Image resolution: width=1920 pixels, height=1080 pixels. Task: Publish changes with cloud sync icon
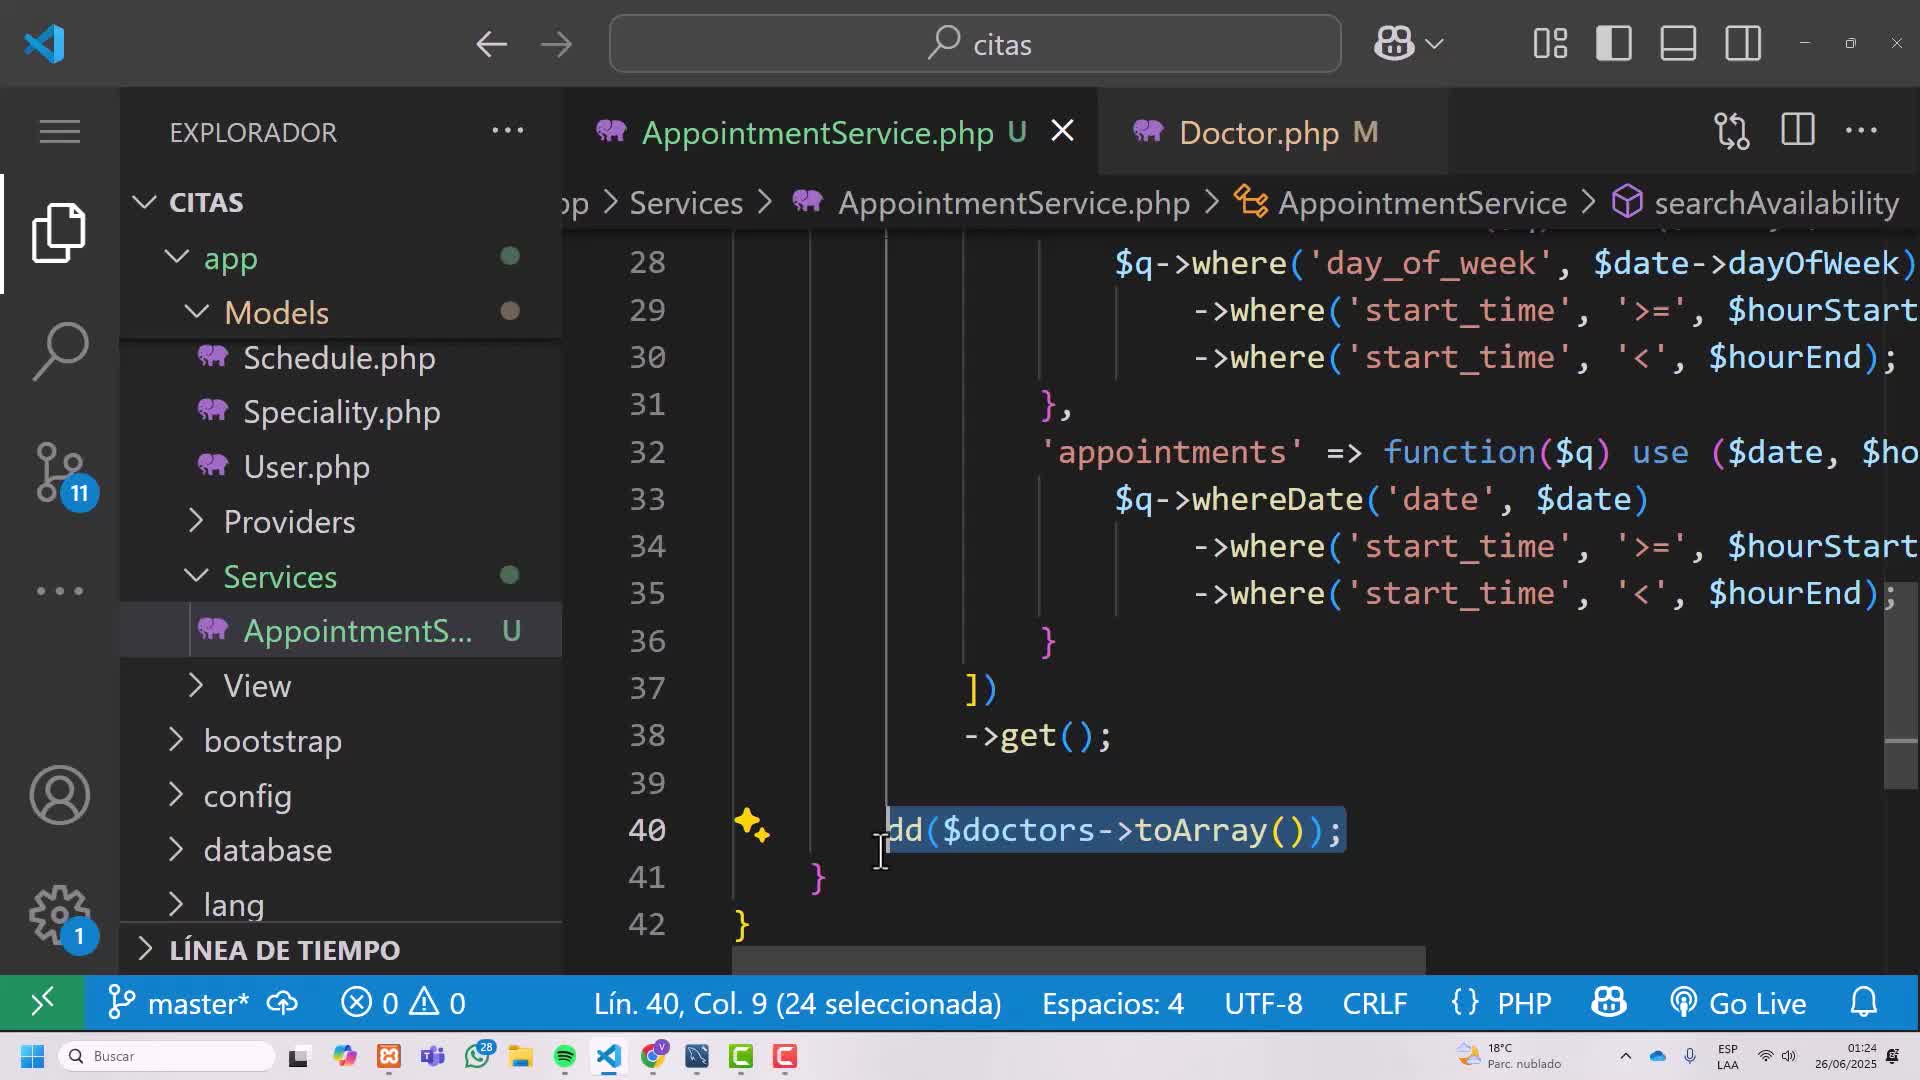tap(283, 1003)
